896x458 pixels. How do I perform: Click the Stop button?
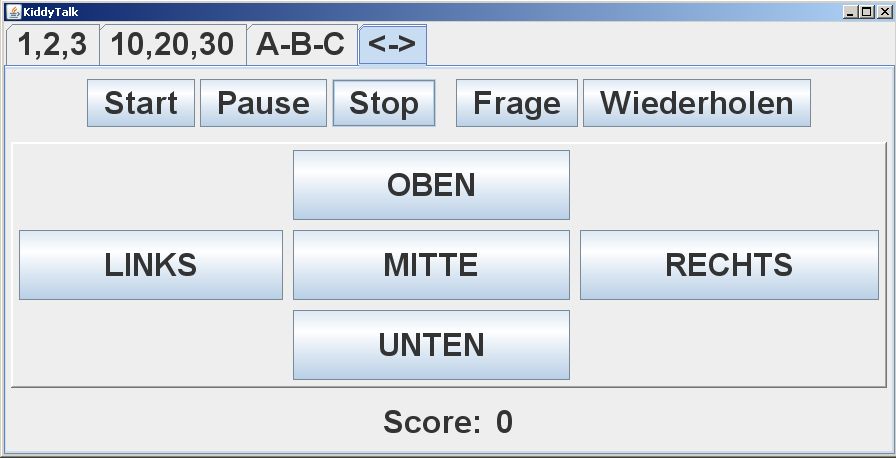coord(384,103)
